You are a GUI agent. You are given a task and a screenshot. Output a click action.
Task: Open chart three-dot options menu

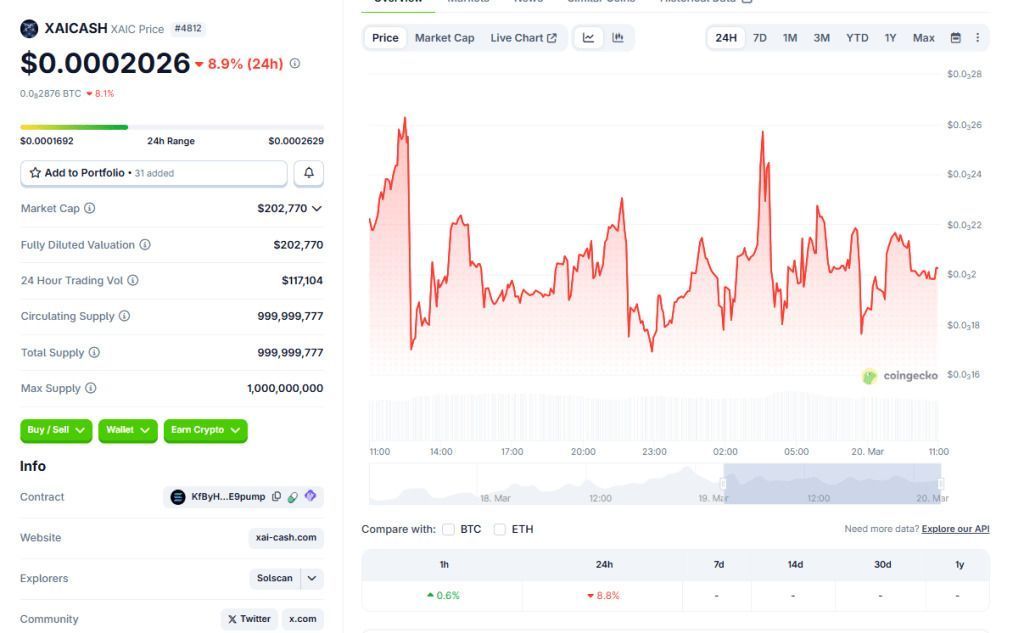pos(977,38)
